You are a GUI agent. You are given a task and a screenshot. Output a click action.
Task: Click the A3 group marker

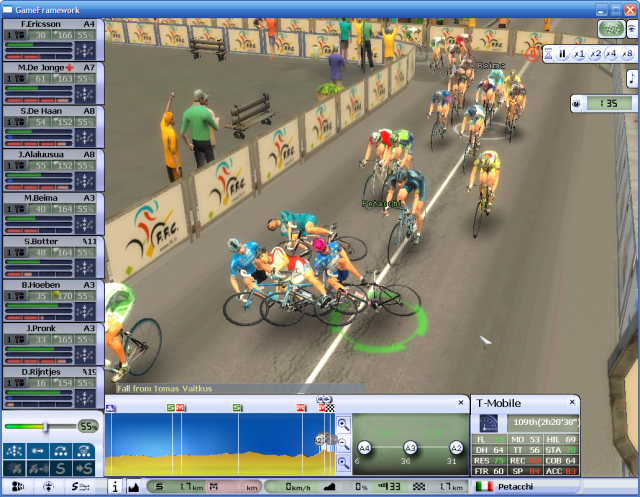pos(410,448)
